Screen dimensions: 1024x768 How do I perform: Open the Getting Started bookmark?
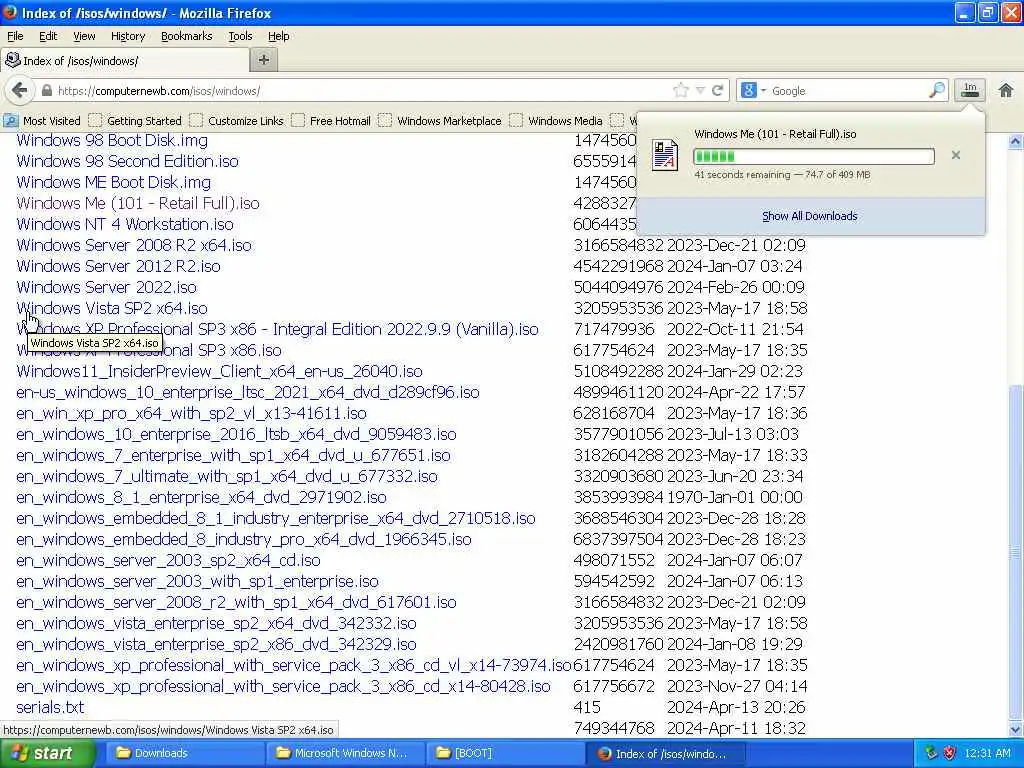tap(136, 121)
